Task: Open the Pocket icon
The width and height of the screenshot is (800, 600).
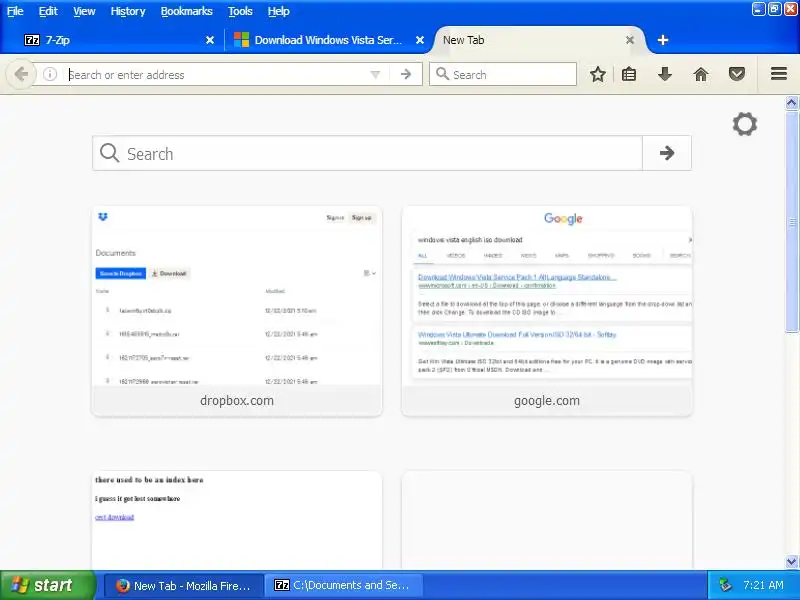Action: click(737, 74)
